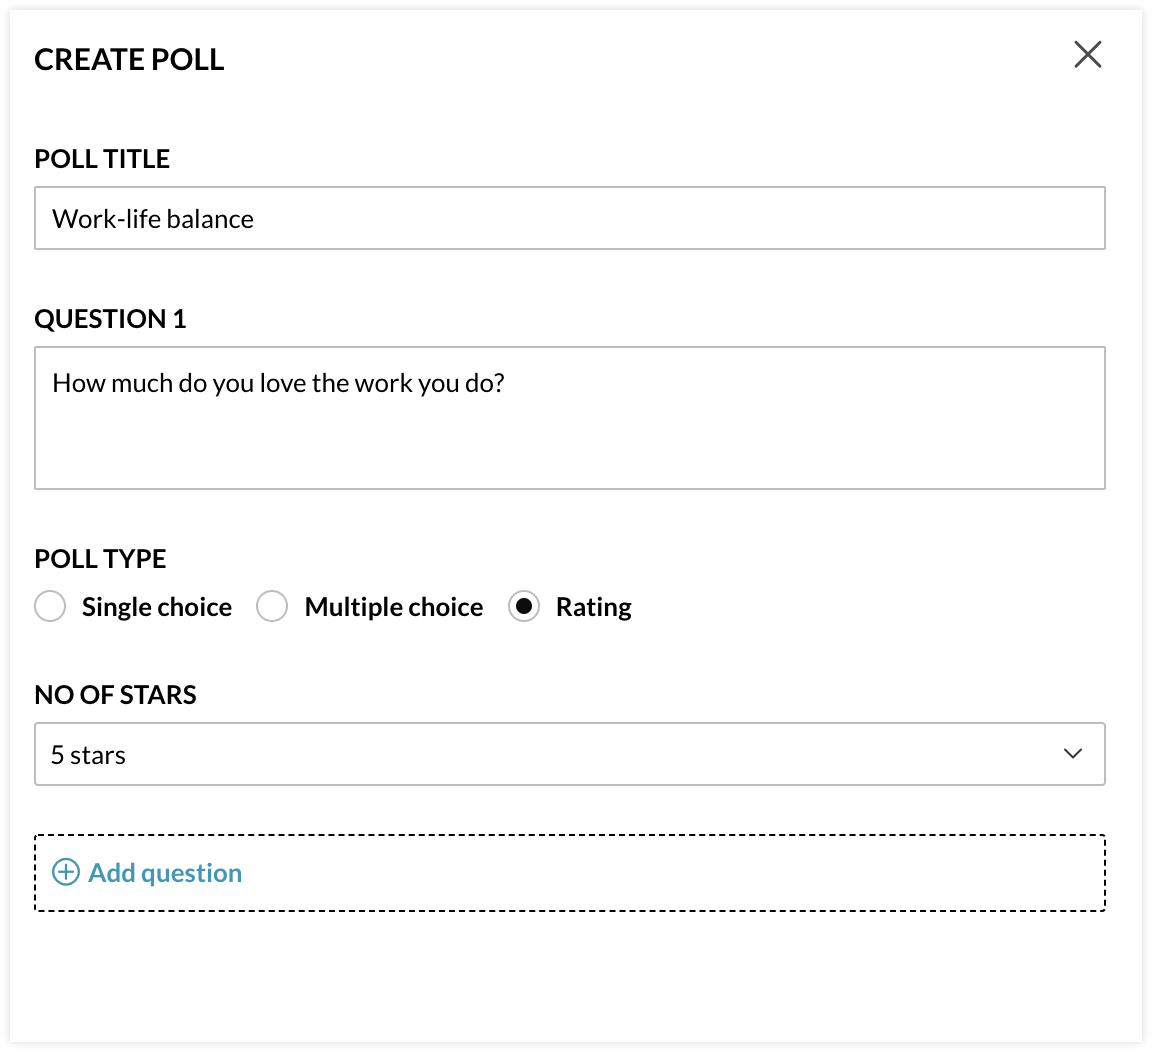This screenshot has height=1052, width=1152.
Task: Click the 'Add question' link text
Action: click(165, 873)
